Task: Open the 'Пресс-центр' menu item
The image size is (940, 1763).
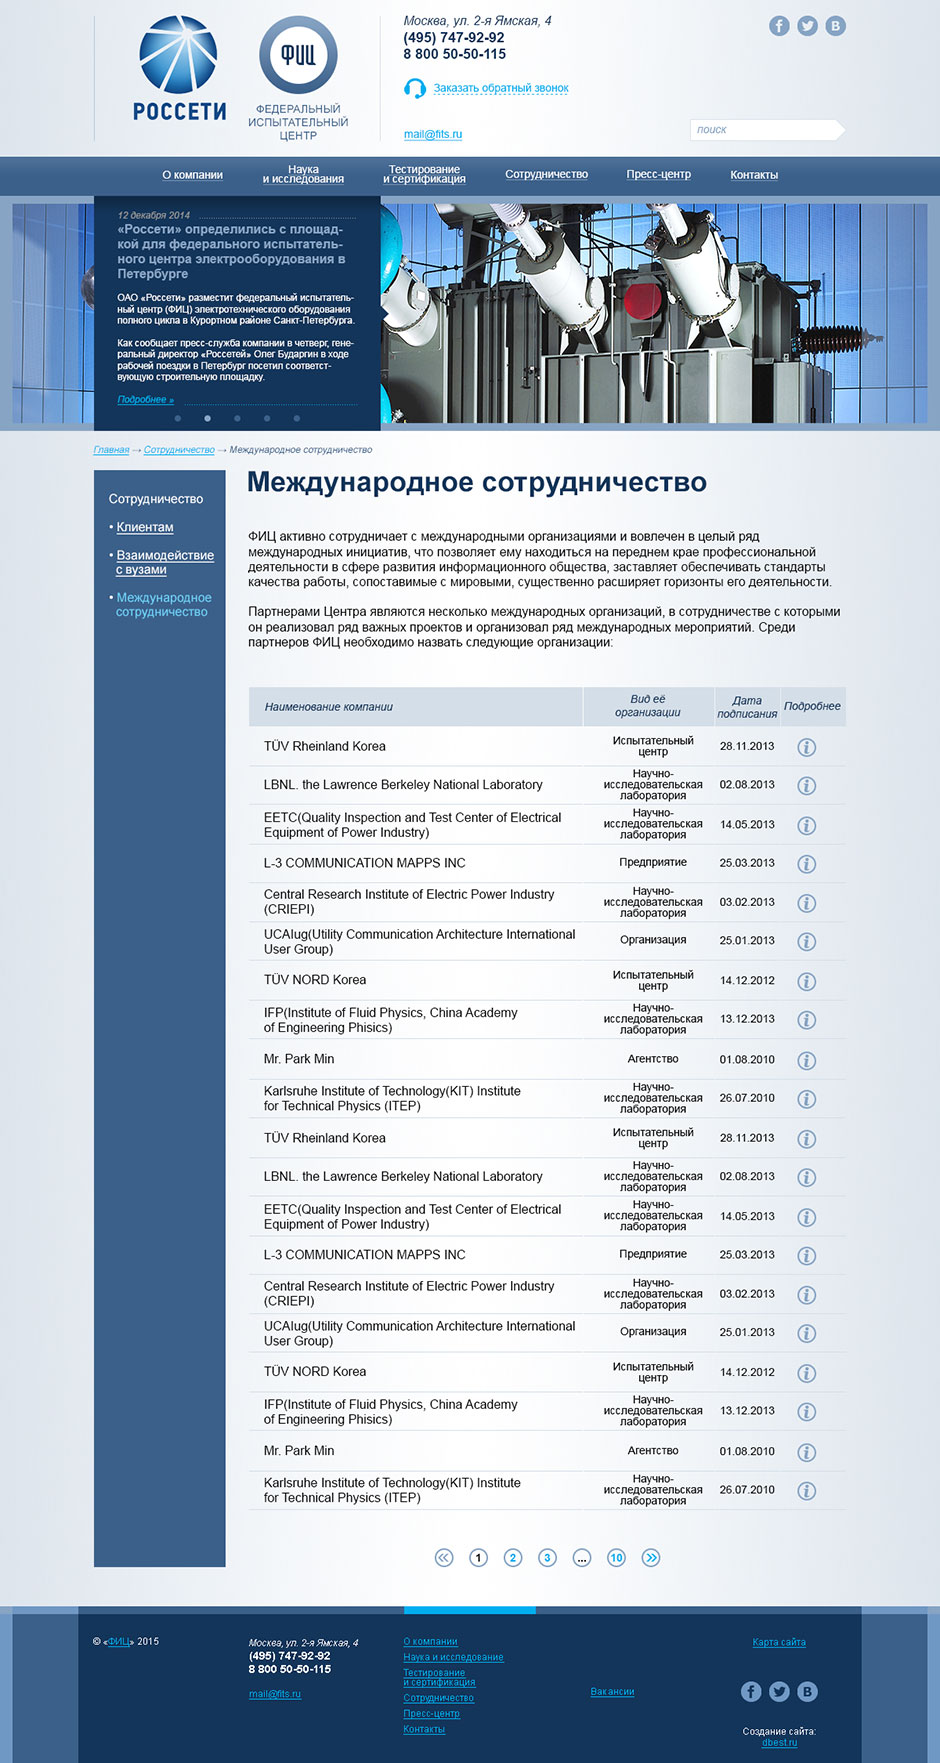Action: click(659, 174)
